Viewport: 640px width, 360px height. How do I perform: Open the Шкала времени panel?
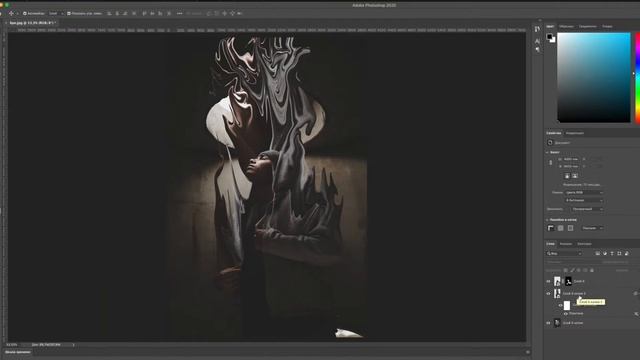[18, 352]
